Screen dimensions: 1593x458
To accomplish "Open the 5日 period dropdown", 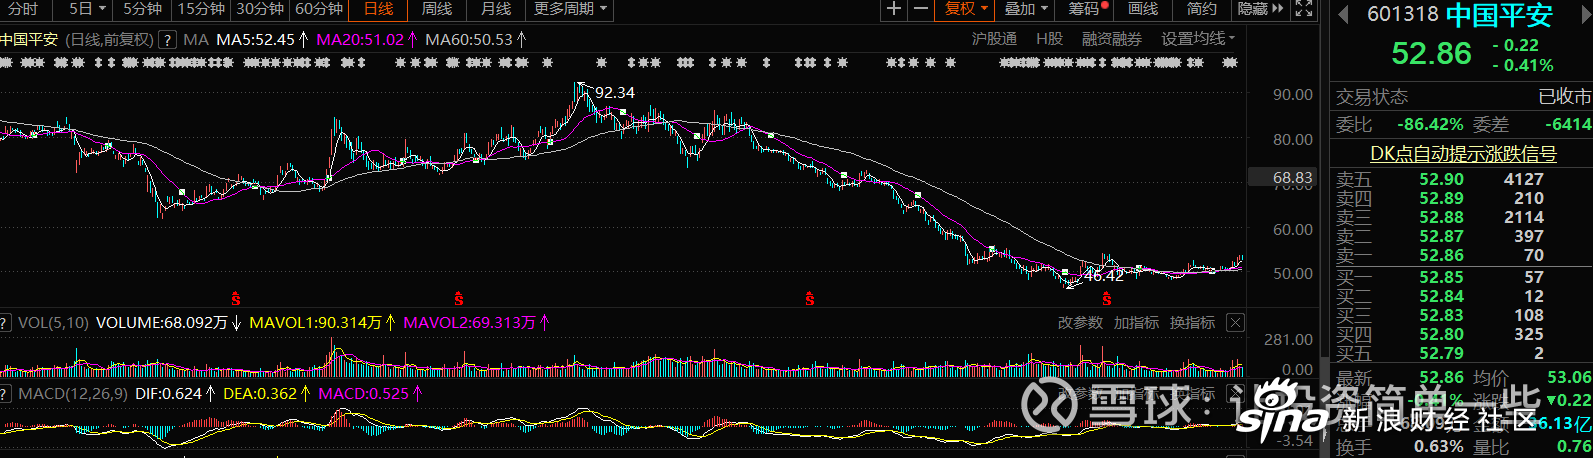I will tap(88, 9).
